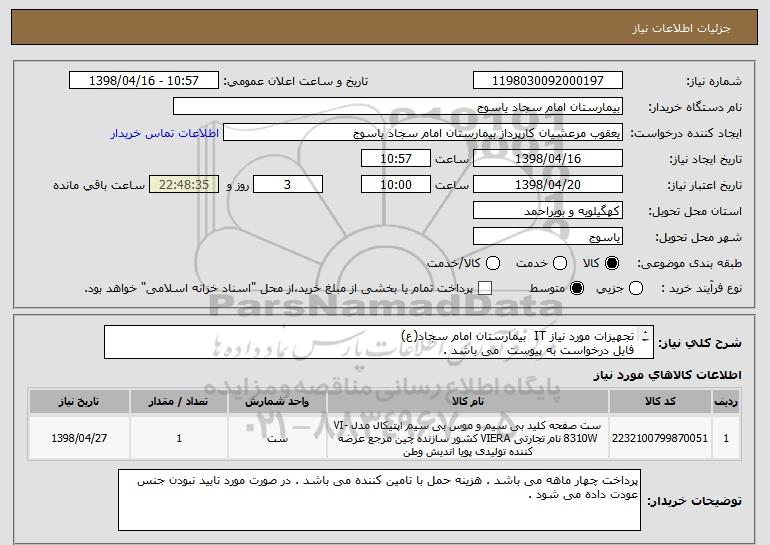The image size is (770, 545).
Task: Click the page title جزئیات اطلاعات نیاز
Action: (x=681, y=28)
